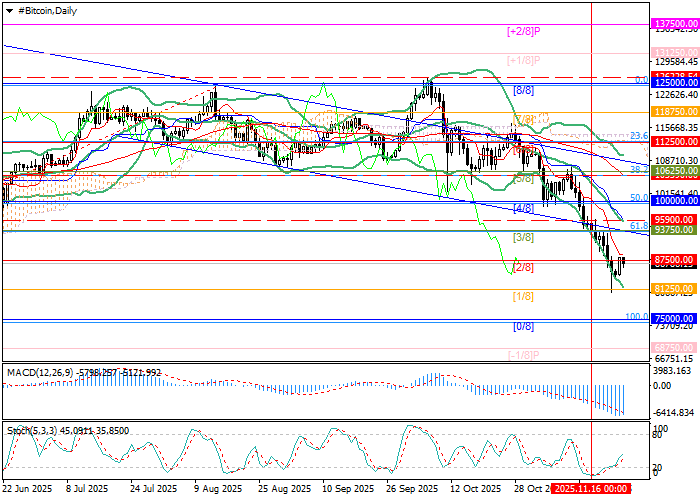Viewport: 700px width, 500px height.
Task: Select the 118750.00 orange price tag
Action: pyautogui.click(x=674, y=113)
